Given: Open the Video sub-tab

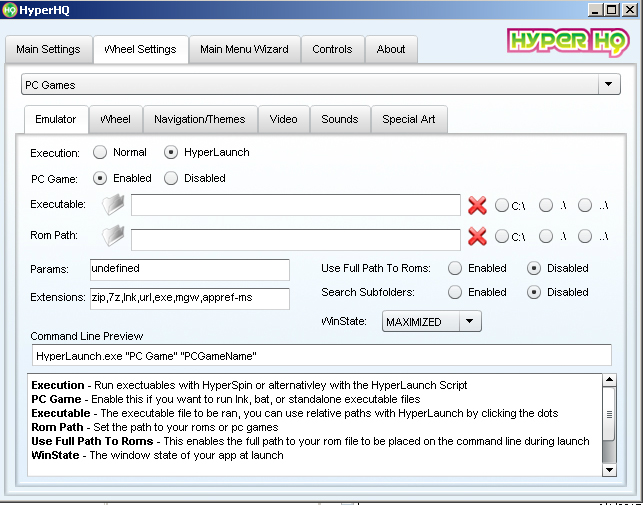Looking at the screenshot, I should (x=283, y=119).
